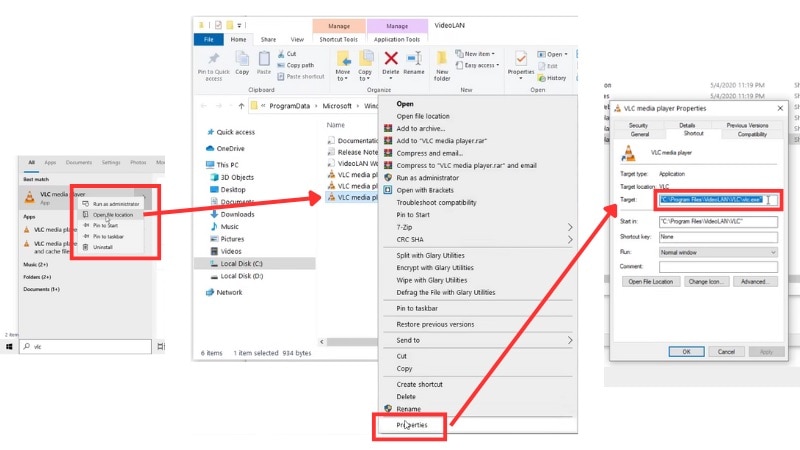This screenshot has height=450, width=800.
Task: Open the Easy access dropdown
Action: [x=477, y=65]
